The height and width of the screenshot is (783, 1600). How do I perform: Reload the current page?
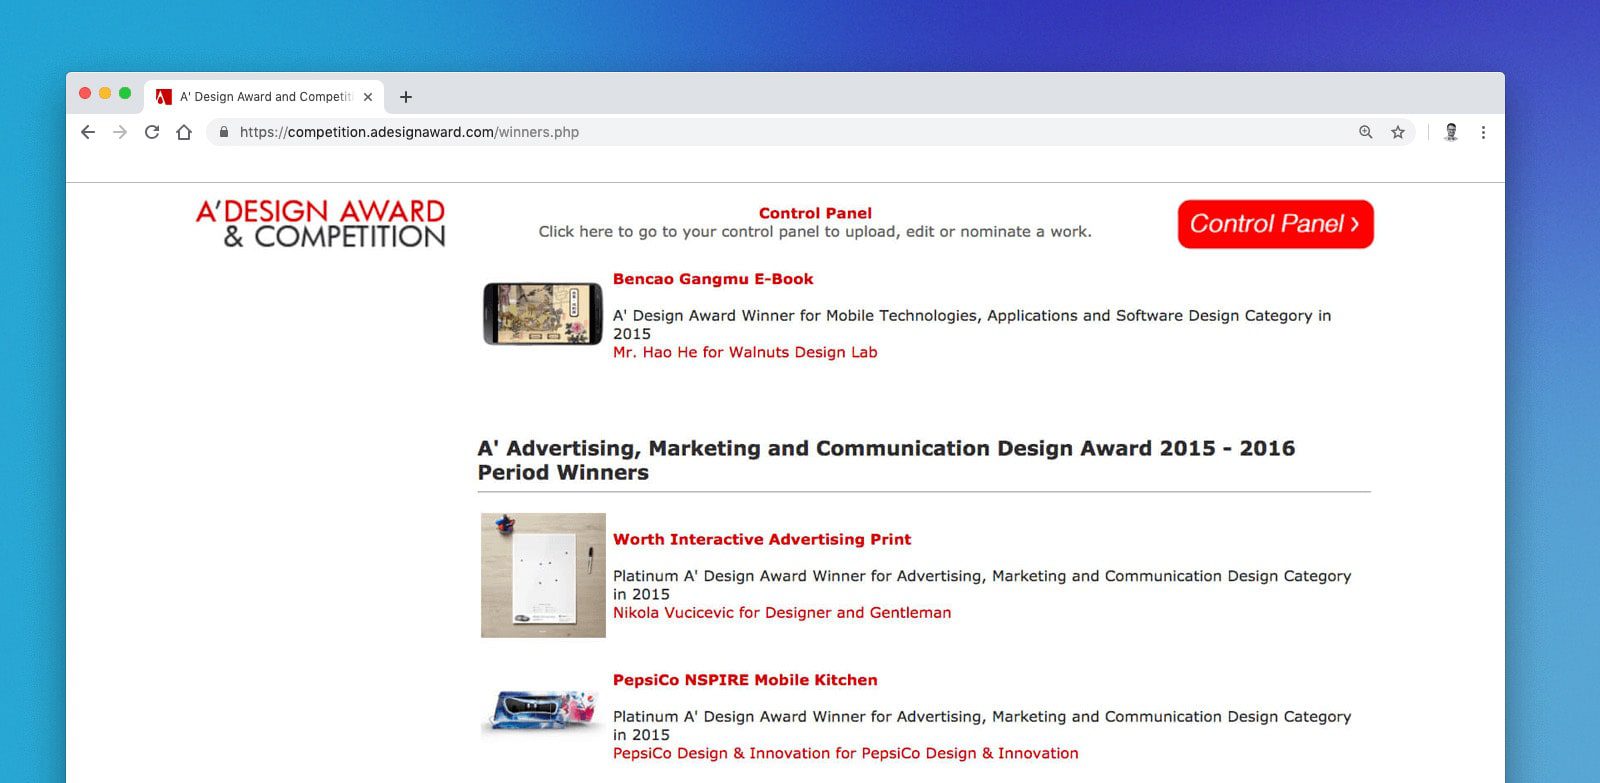(x=152, y=132)
